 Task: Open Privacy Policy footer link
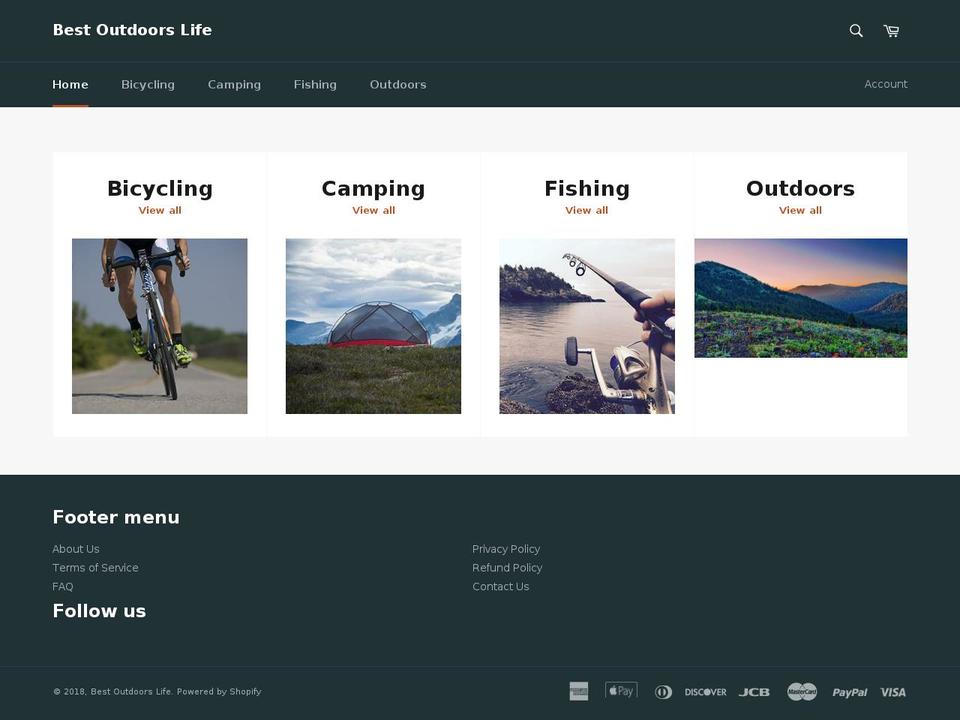(506, 549)
